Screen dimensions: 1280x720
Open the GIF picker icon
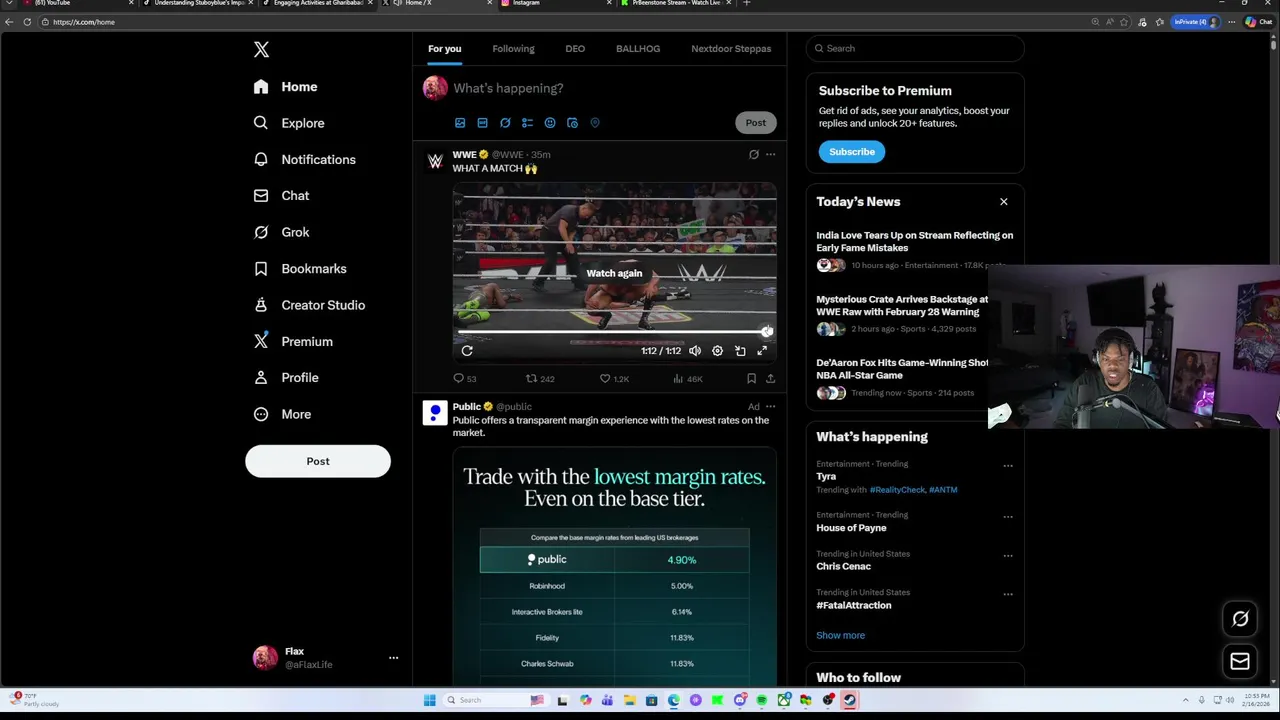pos(482,123)
